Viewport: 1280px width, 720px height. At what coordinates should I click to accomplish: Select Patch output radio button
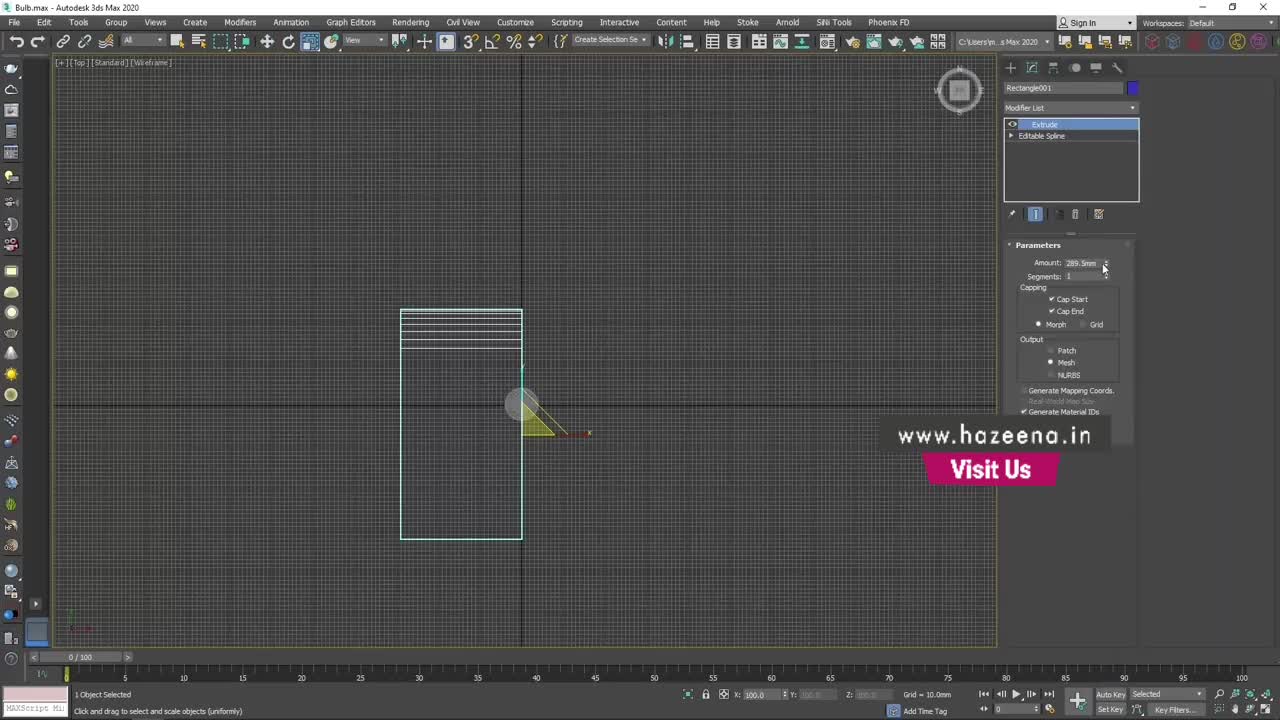(1050, 351)
